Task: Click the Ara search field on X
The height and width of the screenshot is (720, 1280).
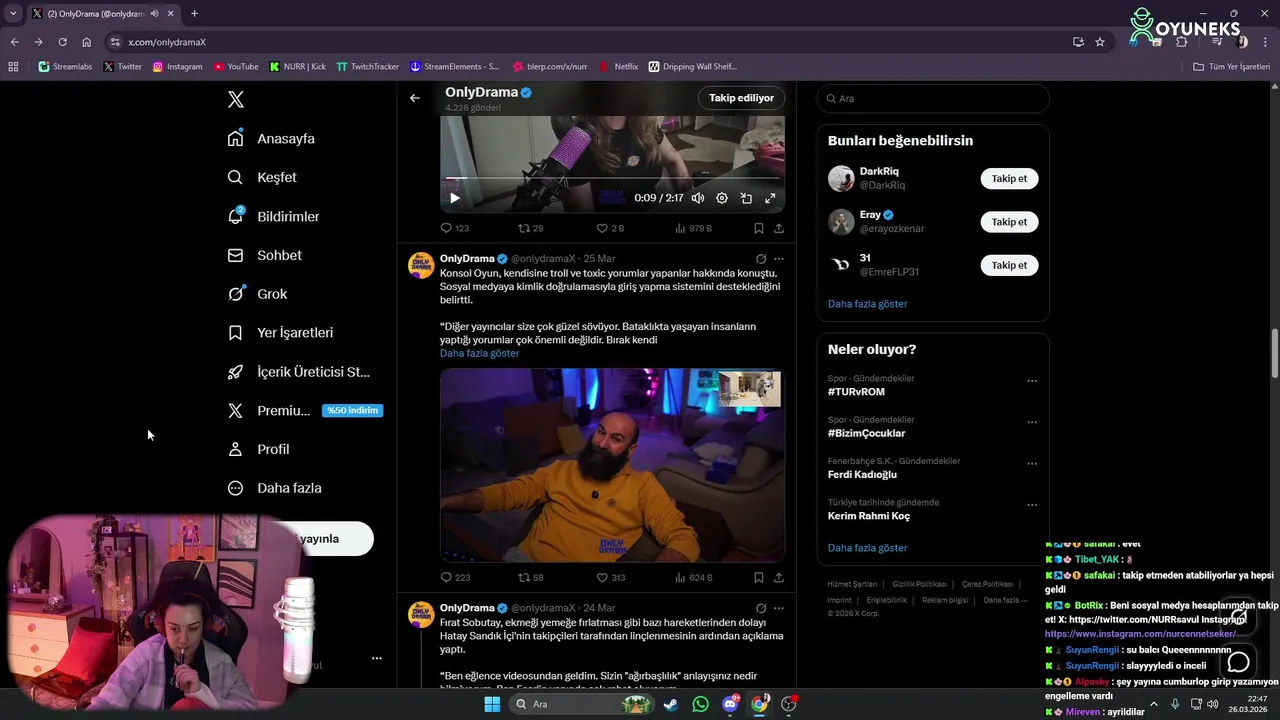Action: click(x=933, y=98)
